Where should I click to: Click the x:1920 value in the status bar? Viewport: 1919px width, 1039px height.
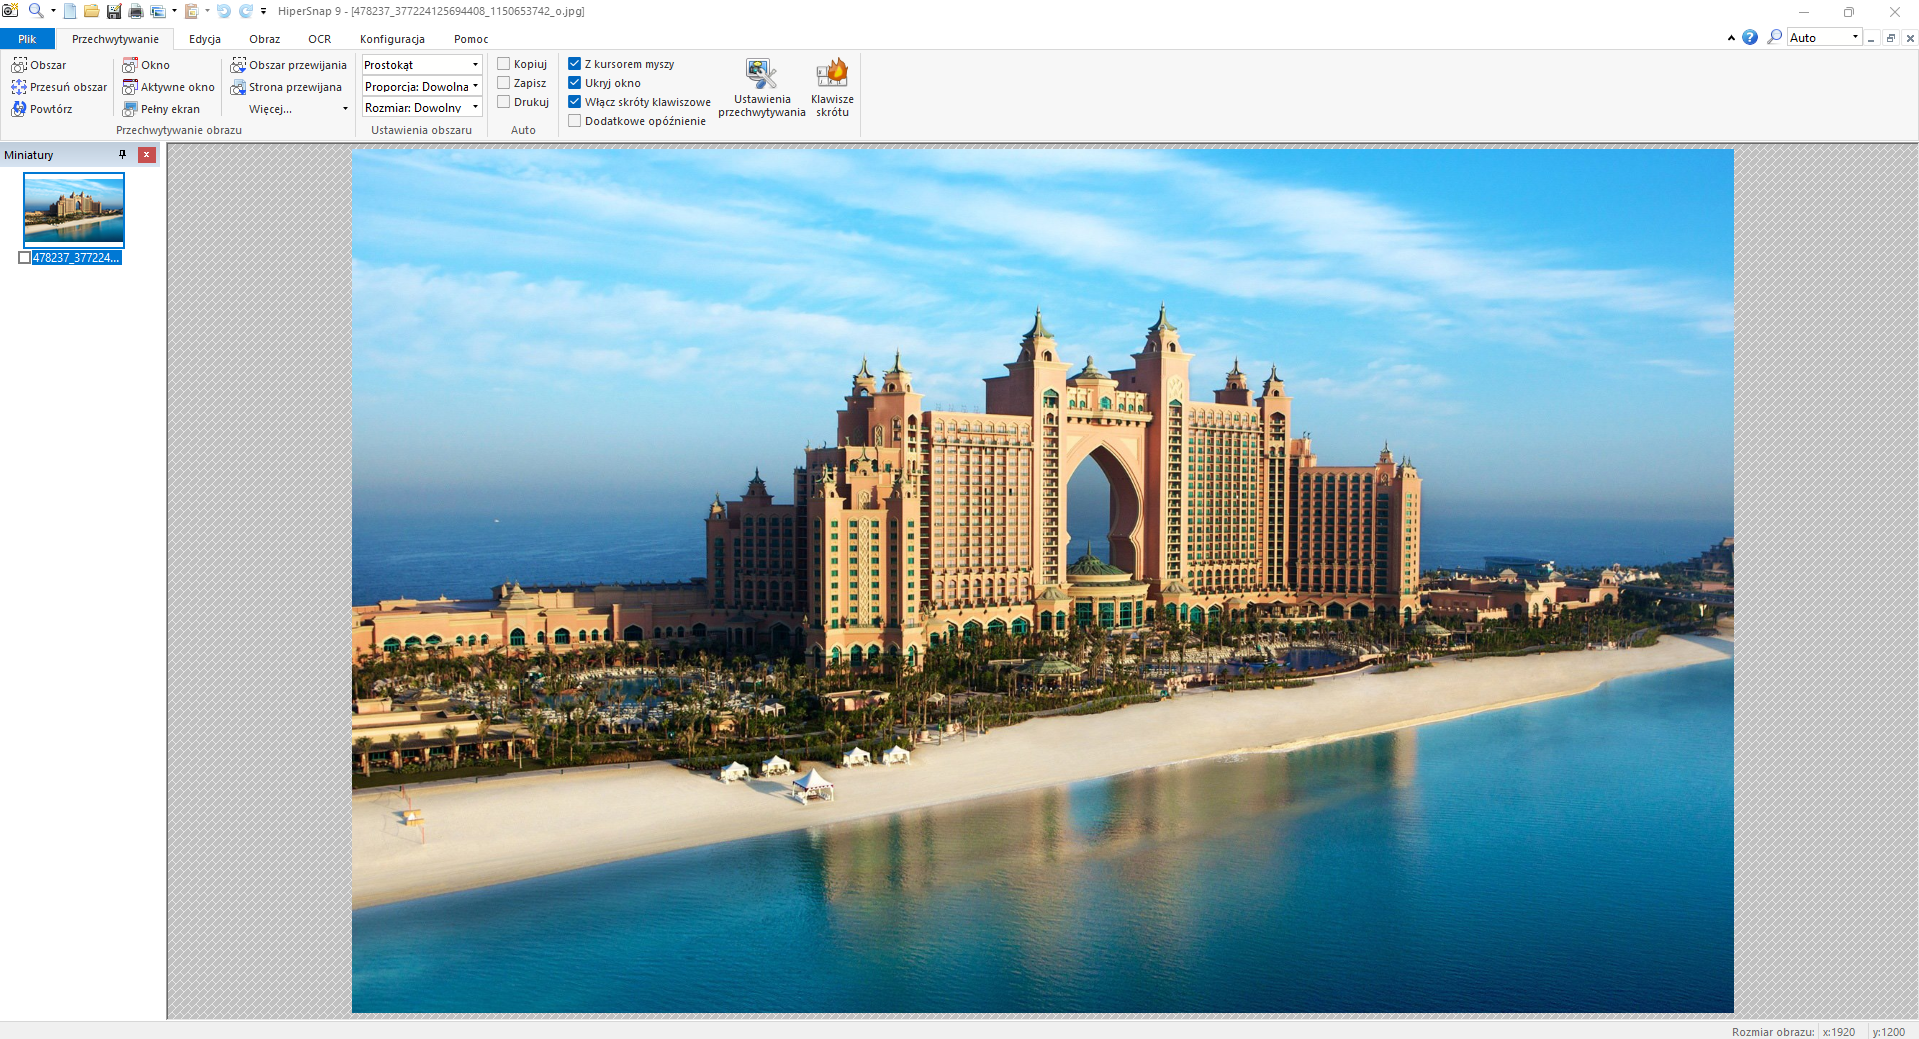[1839, 1032]
